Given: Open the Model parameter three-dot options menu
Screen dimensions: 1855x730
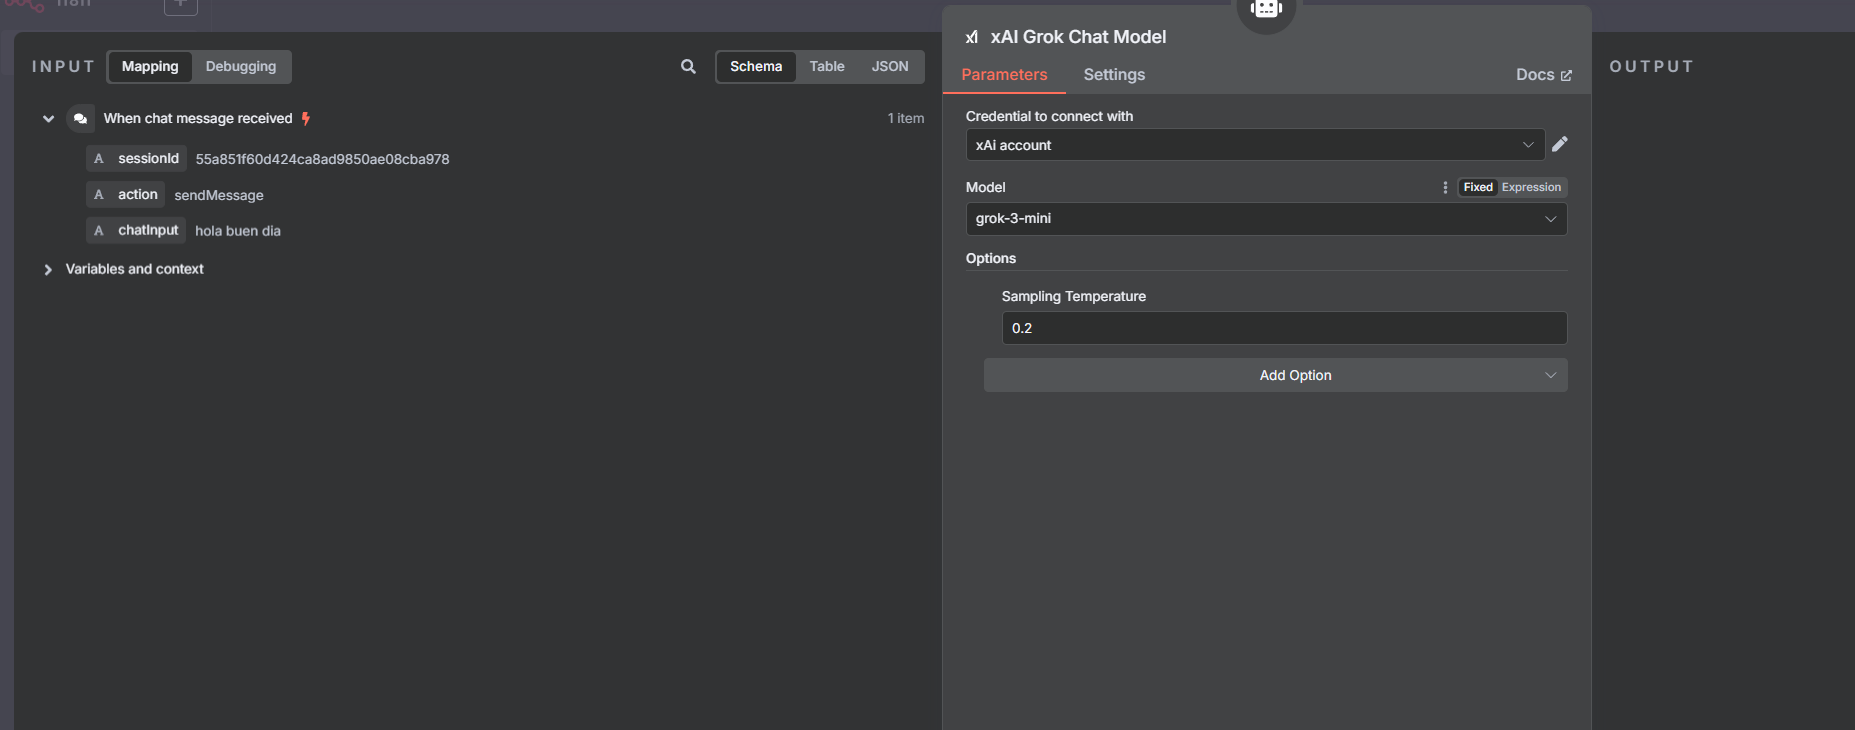Looking at the screenshot, I should [x=1445, y=187].
